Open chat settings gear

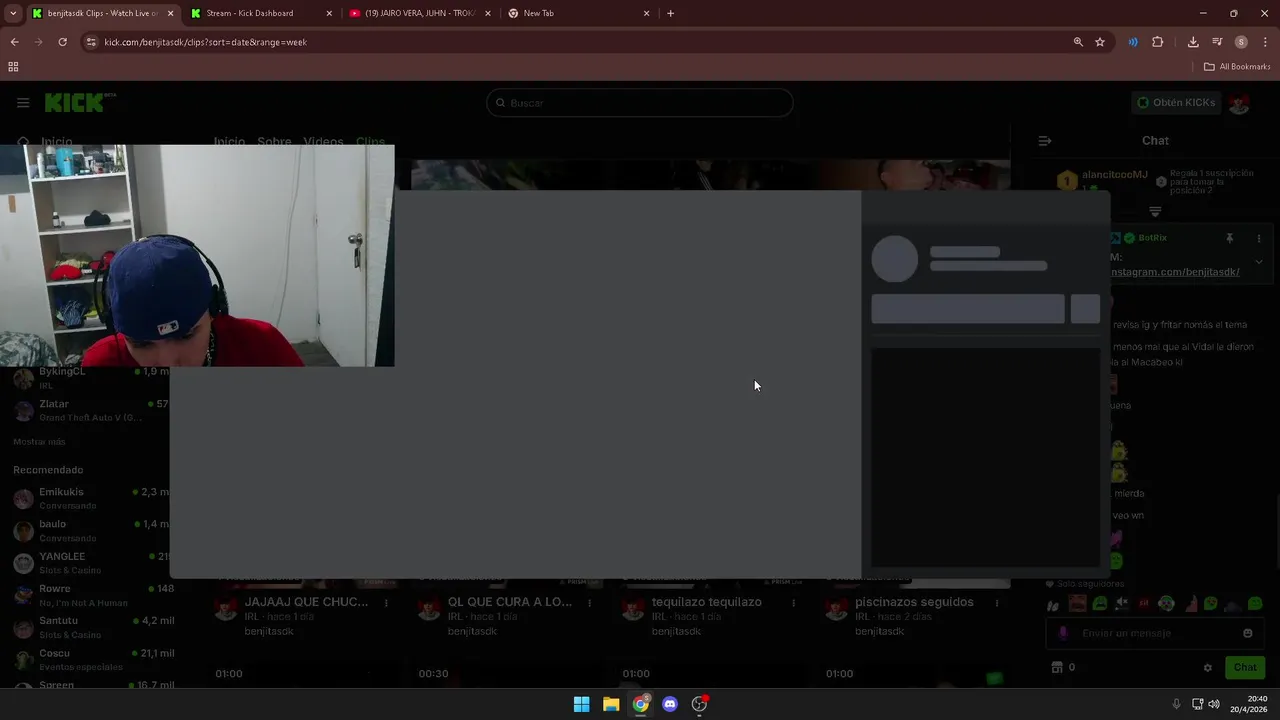1207,667
